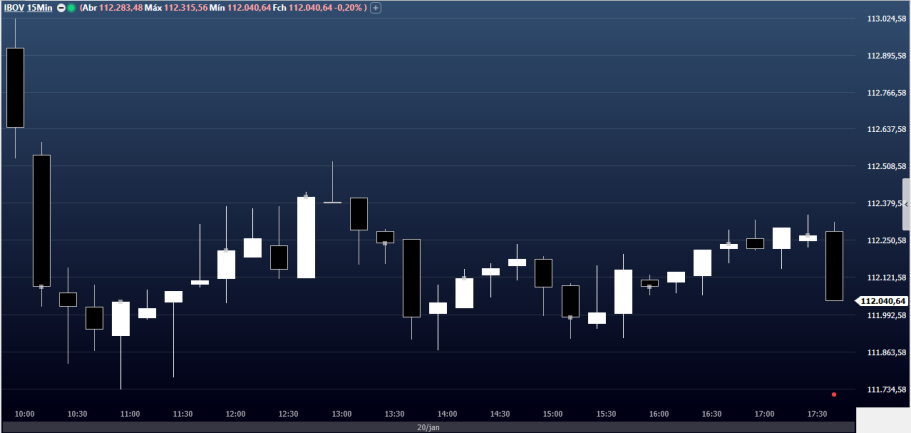Image resolution: width=911 pixels, height=433 pixels.
Task: Click the 111.734,58 price axis label
Action: [x=886, y=389]
